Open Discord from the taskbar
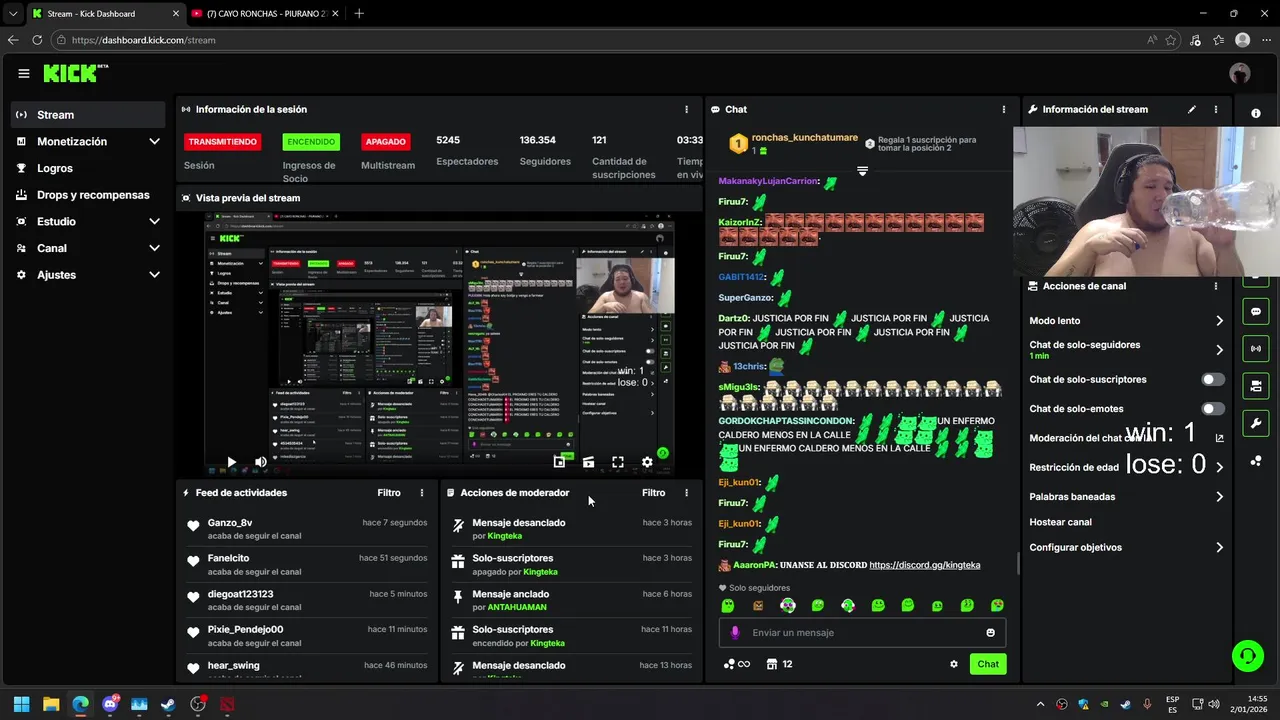This screenshot has height=720, width=1280. (110, 705)
